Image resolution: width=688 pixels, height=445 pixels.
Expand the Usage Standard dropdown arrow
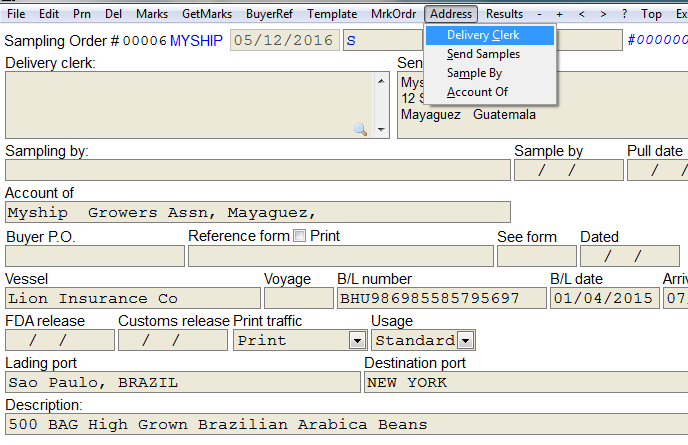coord(466,341)
